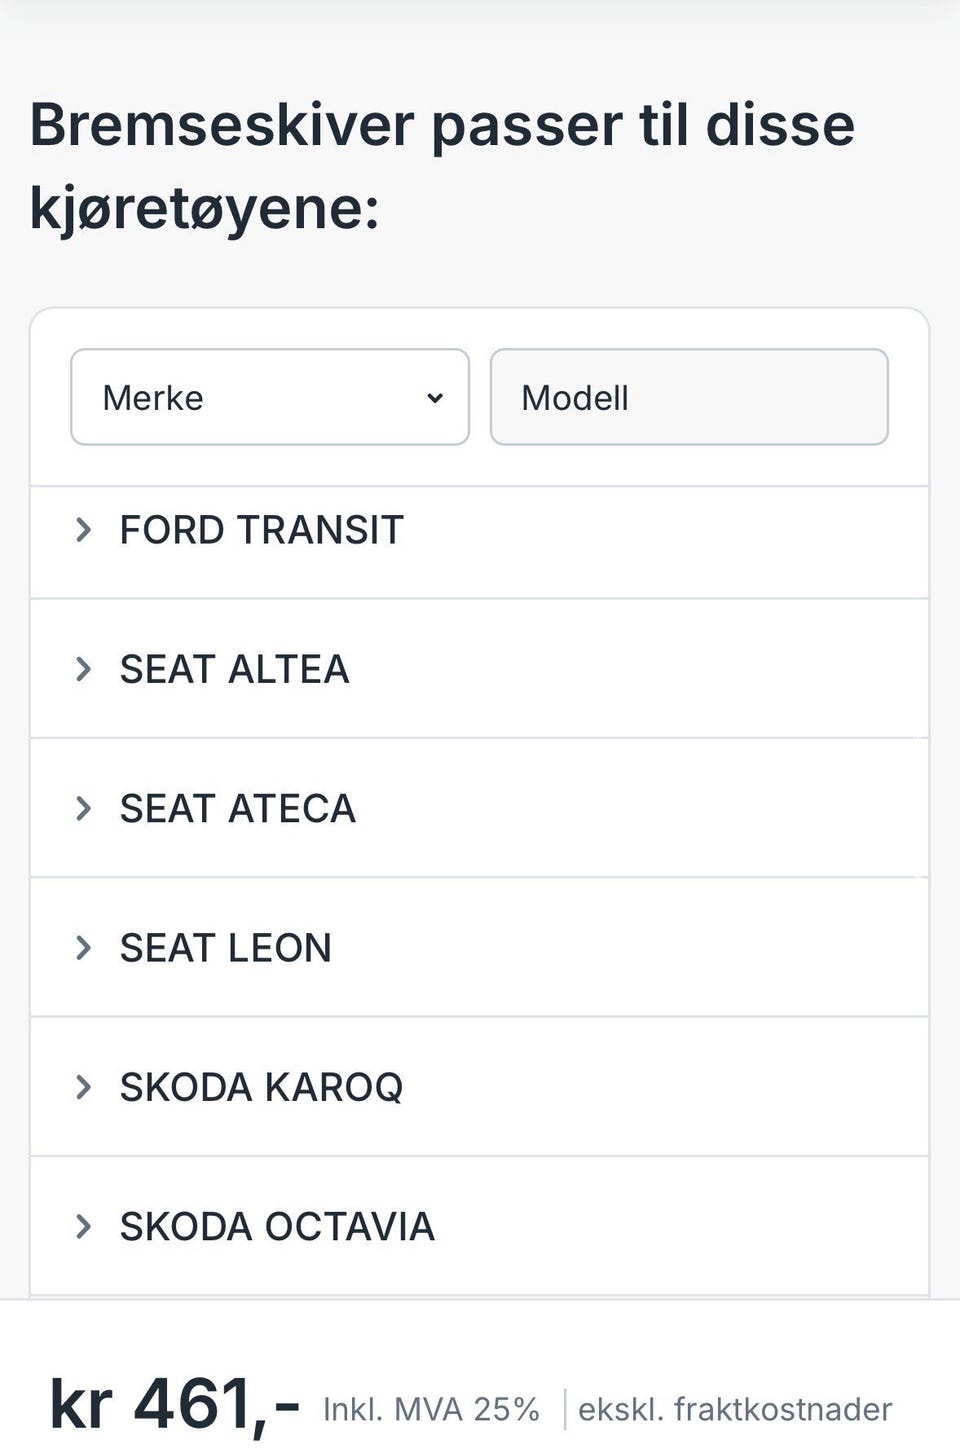
Task: Choose the SKODA OCTAVIA row text
Action: [x=277, y=1226]
